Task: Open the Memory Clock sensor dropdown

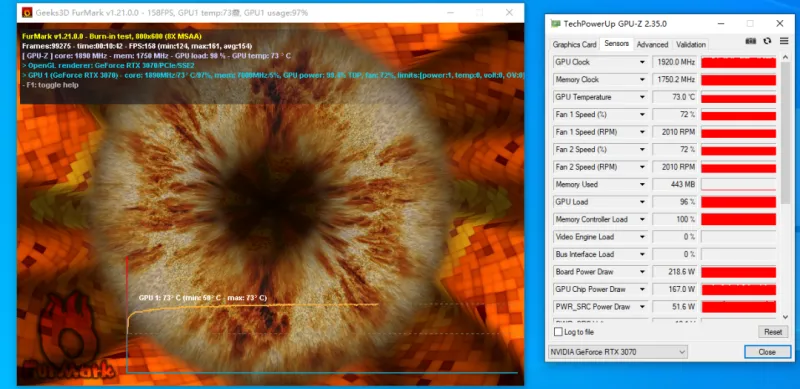Action: 642,80
